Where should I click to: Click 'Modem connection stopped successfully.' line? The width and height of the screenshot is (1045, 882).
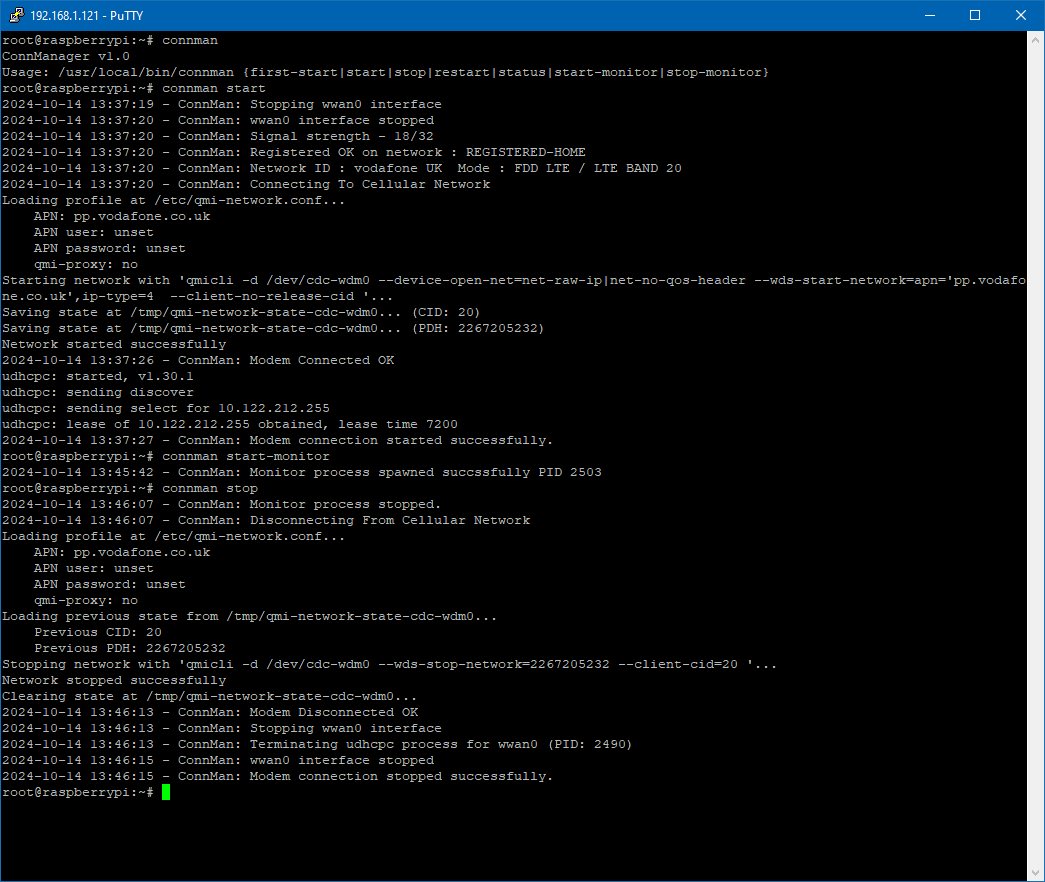point(278,776)
